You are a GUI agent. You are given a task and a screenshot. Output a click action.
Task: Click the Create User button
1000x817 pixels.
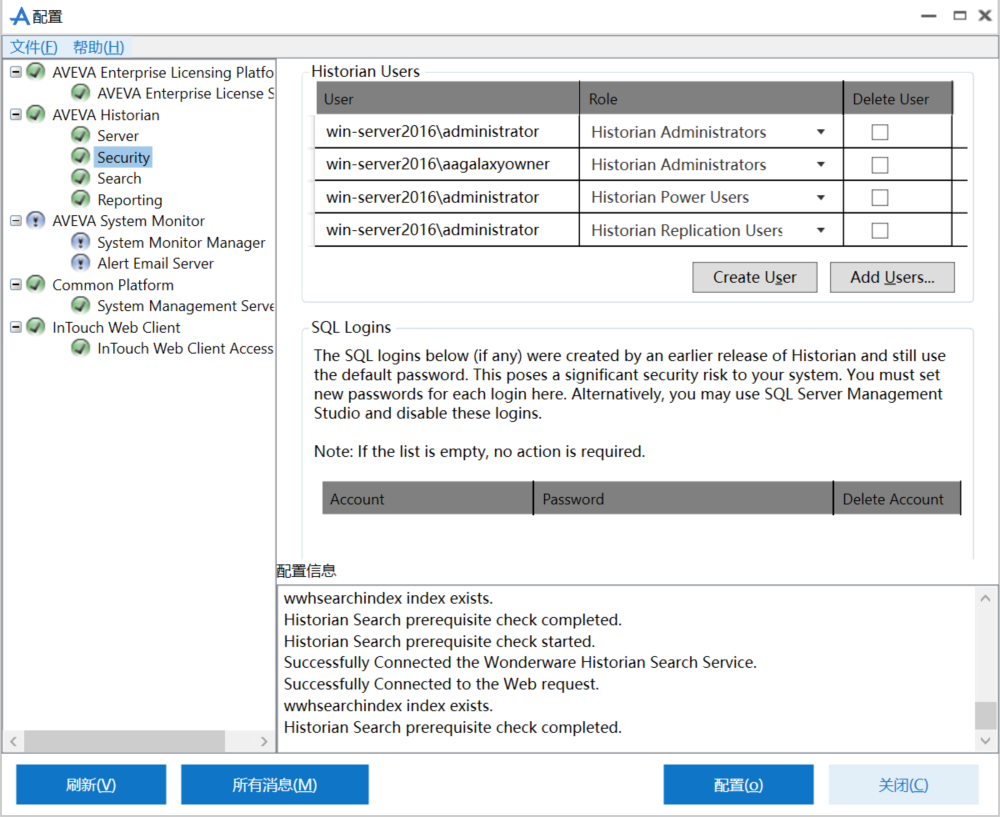pyautogui.click(x=754, y=277)
